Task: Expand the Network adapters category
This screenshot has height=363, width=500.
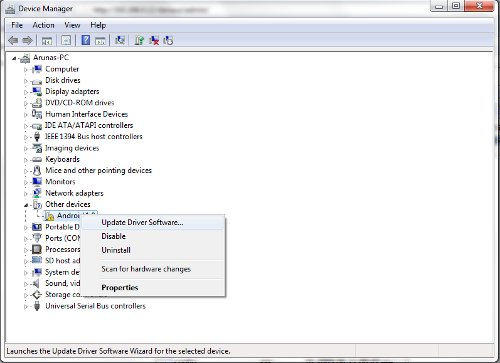Action: [x=26, y=194]
